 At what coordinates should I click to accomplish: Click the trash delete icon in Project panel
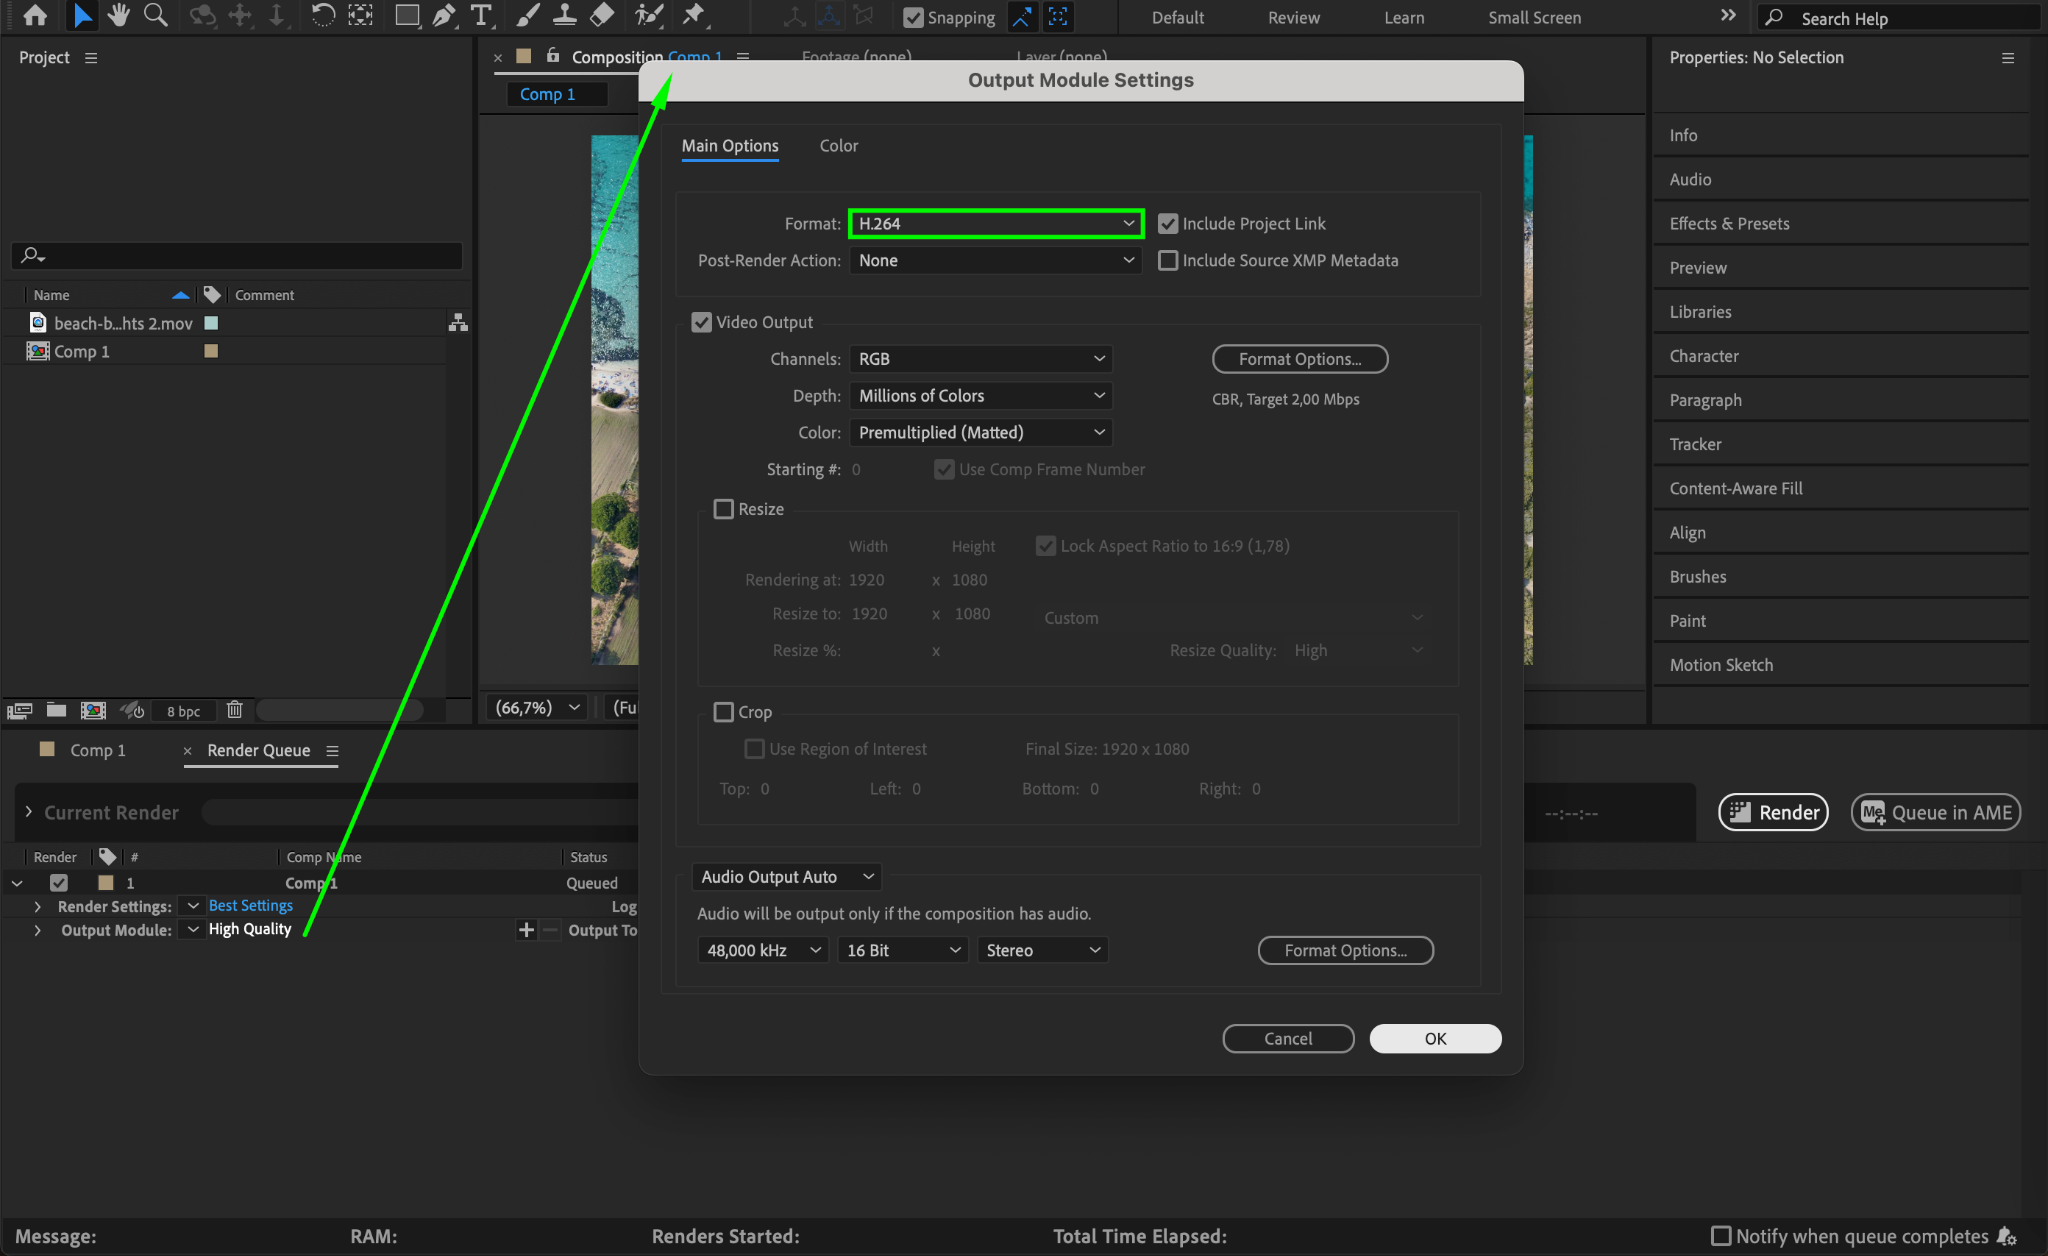point(234,710)
